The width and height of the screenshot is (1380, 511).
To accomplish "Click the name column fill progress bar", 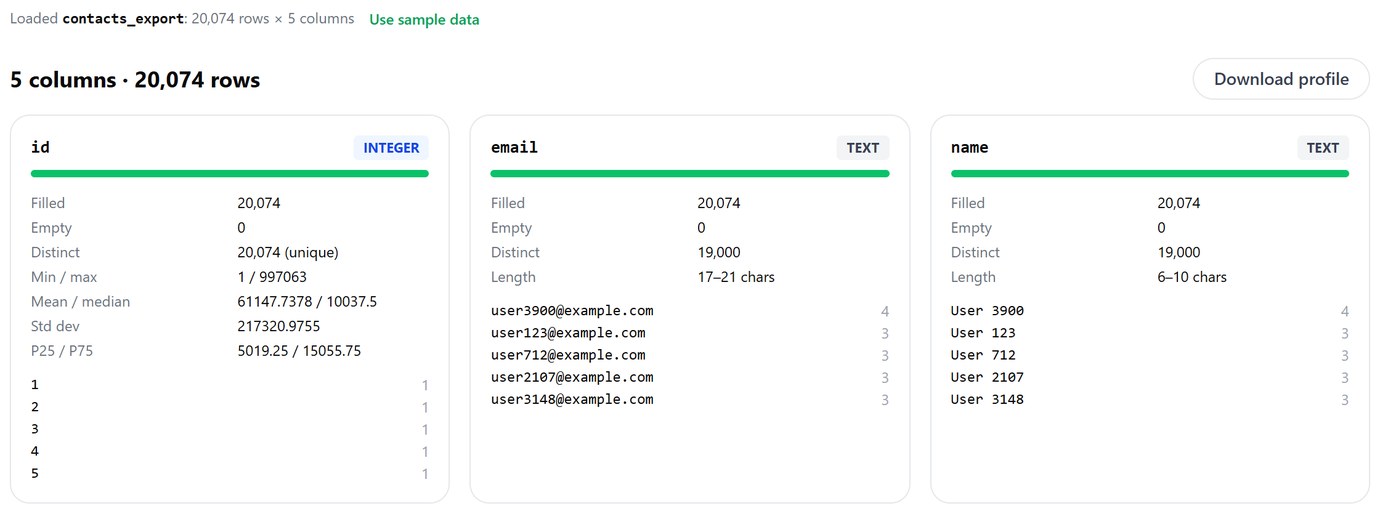I will [x=1150, y=174].
